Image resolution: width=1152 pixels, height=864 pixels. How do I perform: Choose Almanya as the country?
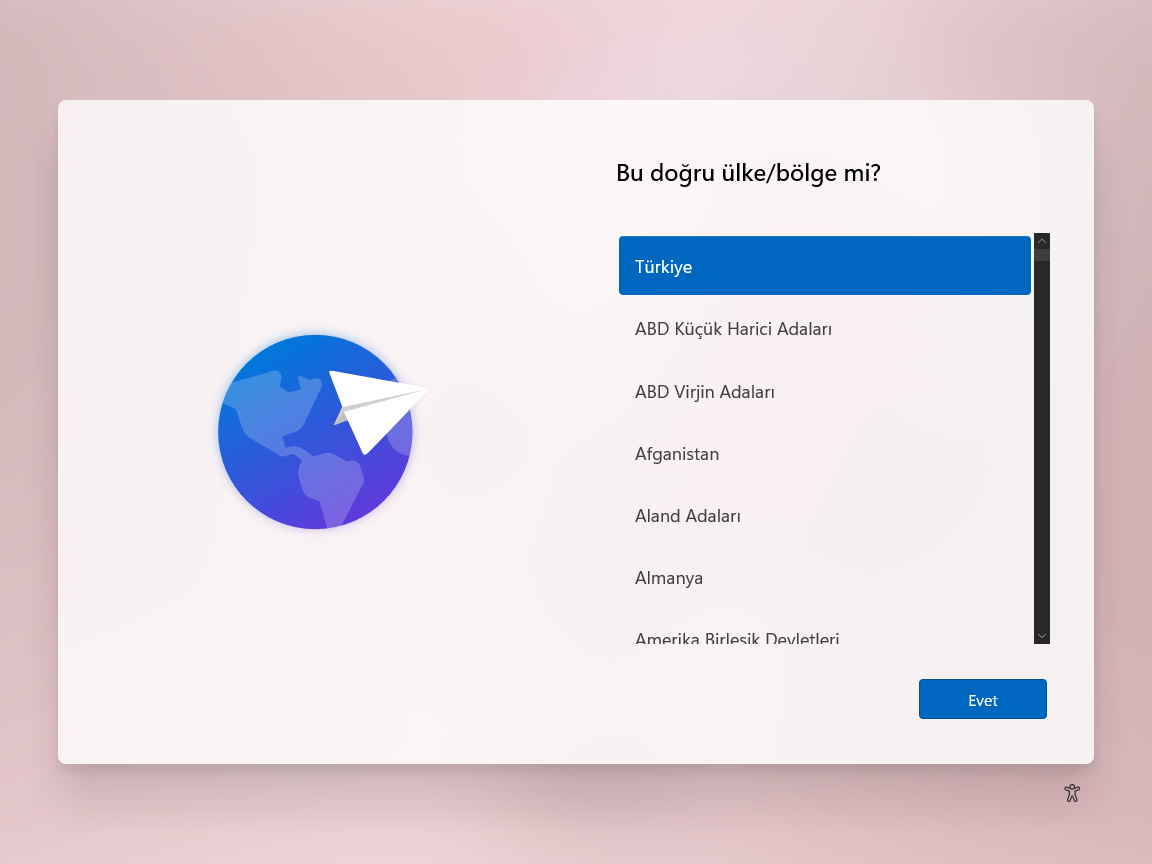point(824,578)
